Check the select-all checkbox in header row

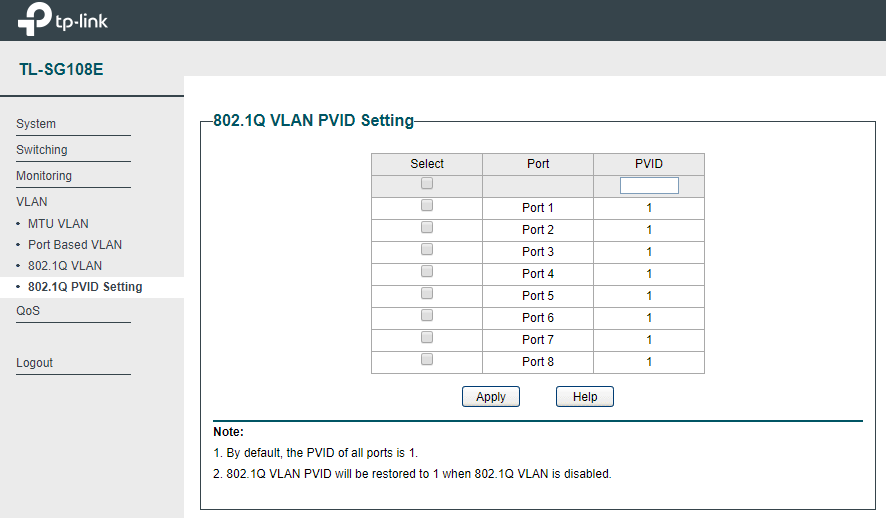coord(427,183)
